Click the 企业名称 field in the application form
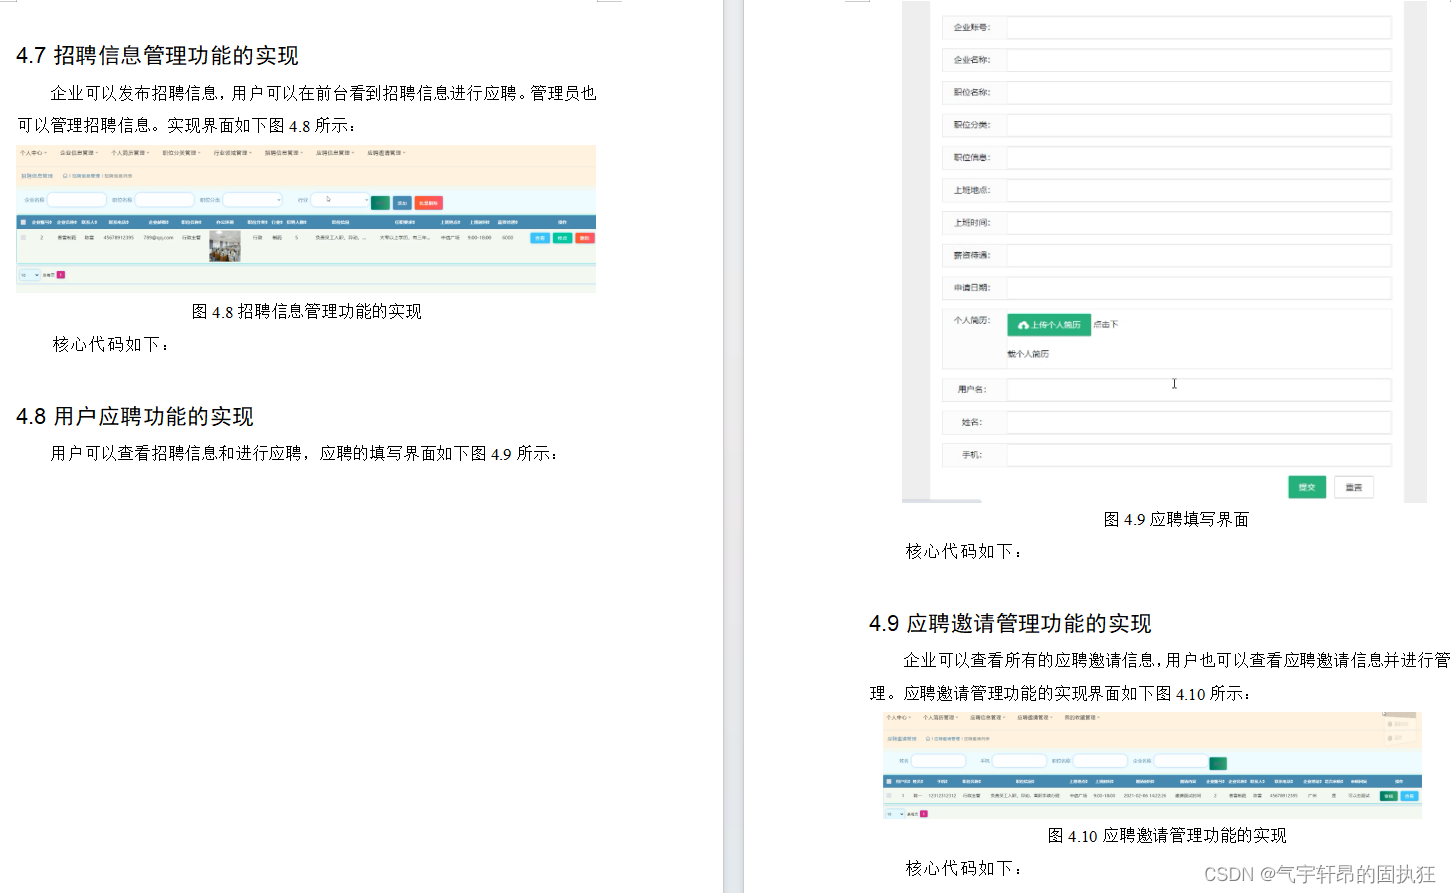 (1199, 60)
